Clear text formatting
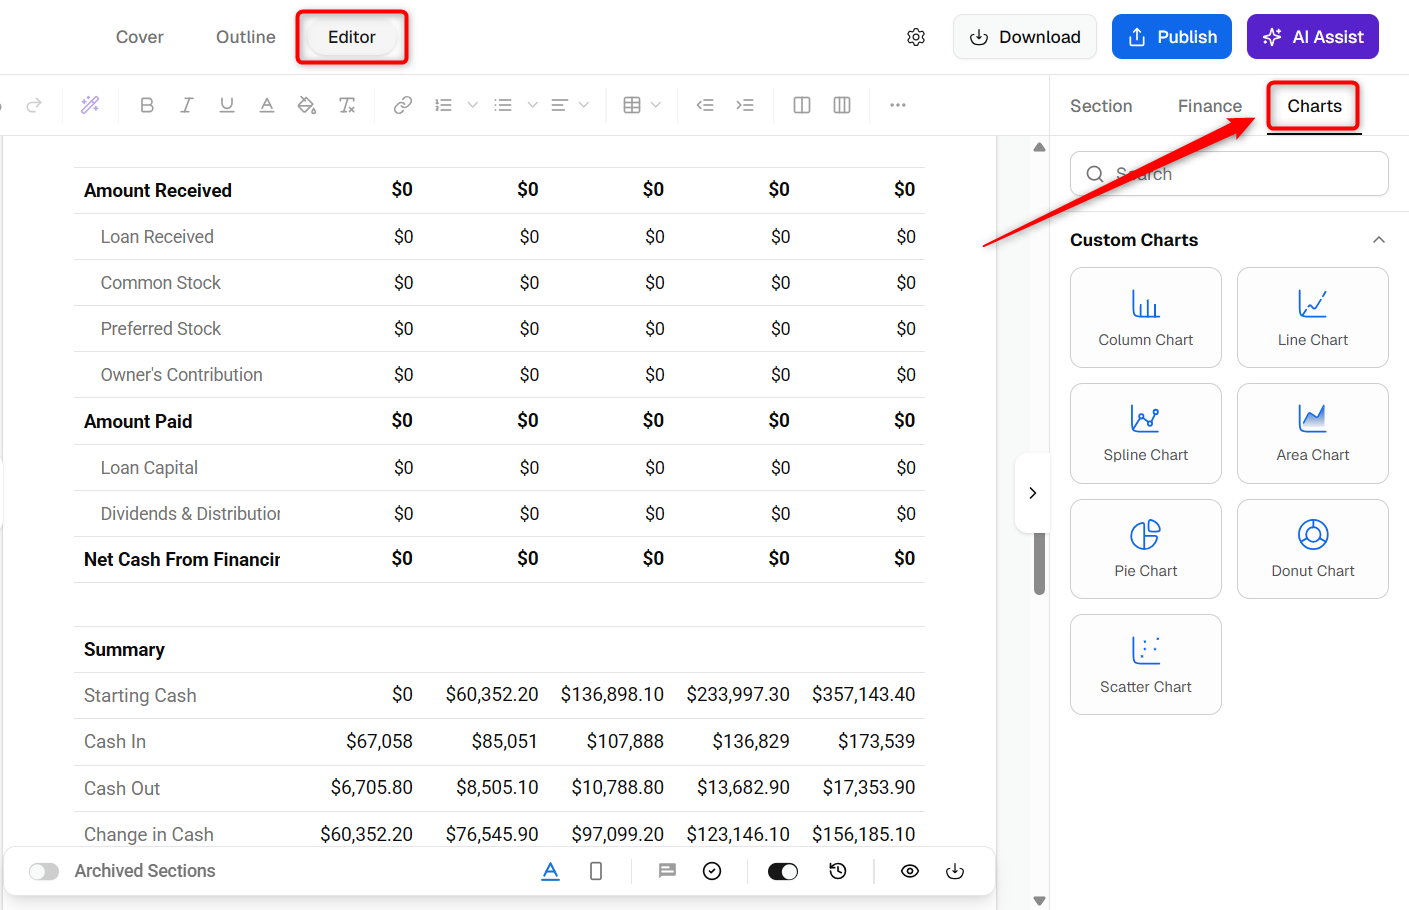The height and width of the screenshot is (910, 1409). point(347,105)
